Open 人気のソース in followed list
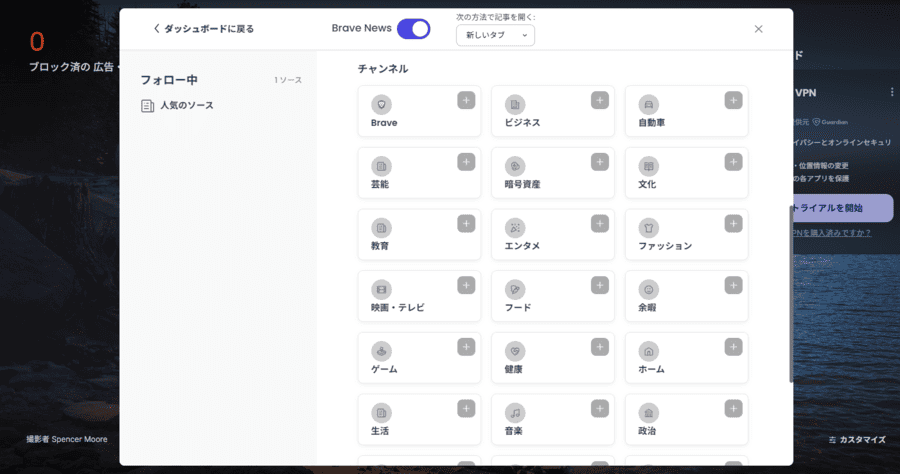Viewport: 900px width, 474px height. 178,106
